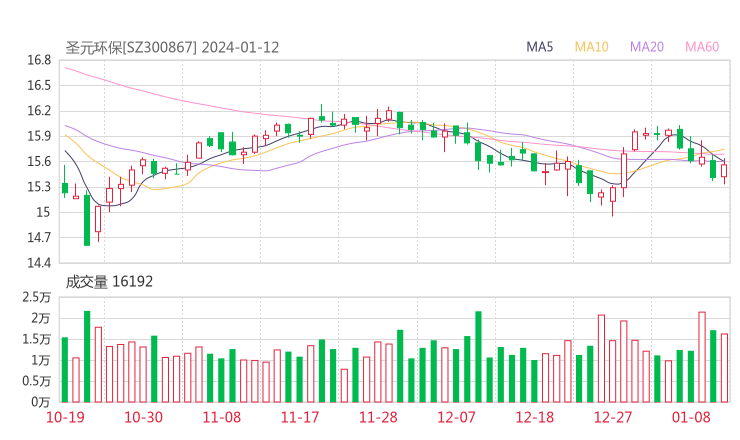Image resolution: width=740 pixels, height=440 pixels.
Task: Click the 16.5 price axis value
Action: [x=39, y=85]
